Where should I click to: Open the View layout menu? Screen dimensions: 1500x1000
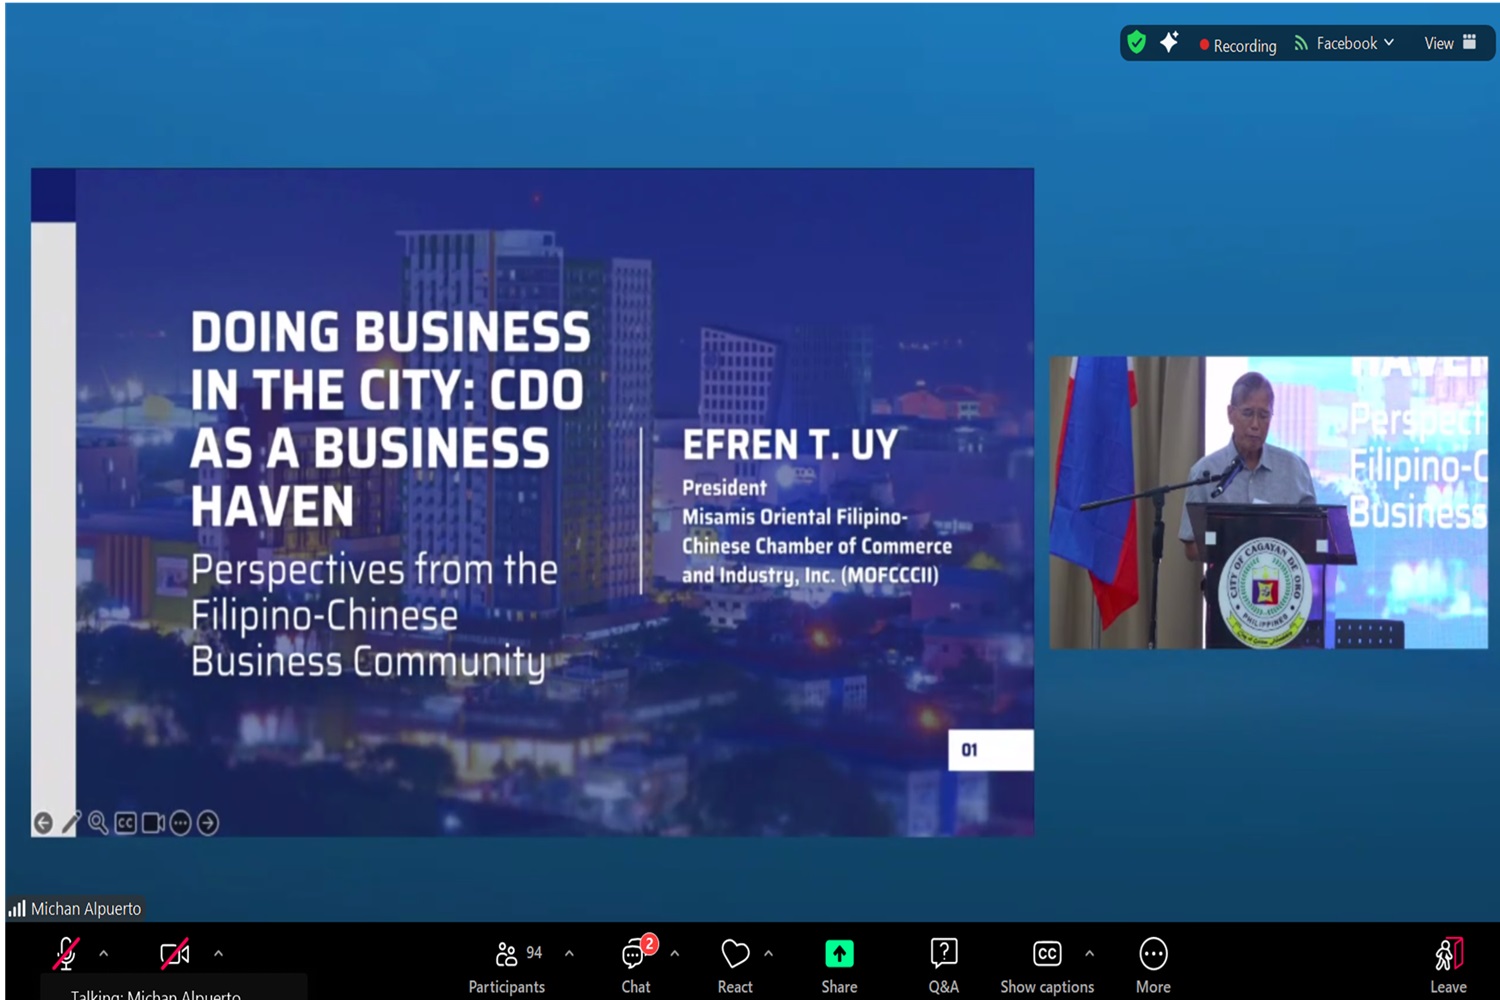pyautogui.click(x=1450, y=43)
